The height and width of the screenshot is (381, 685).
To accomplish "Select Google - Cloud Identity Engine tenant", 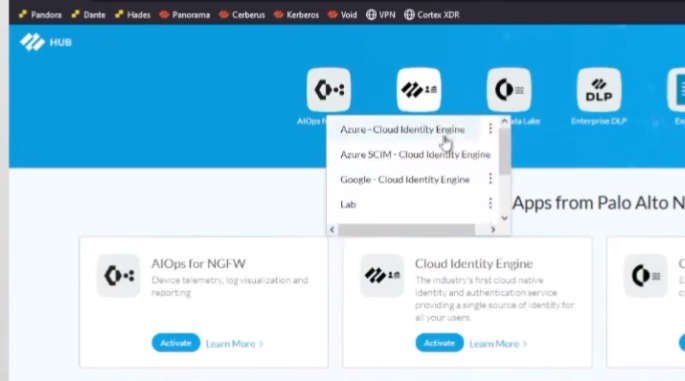I will 405,179.
